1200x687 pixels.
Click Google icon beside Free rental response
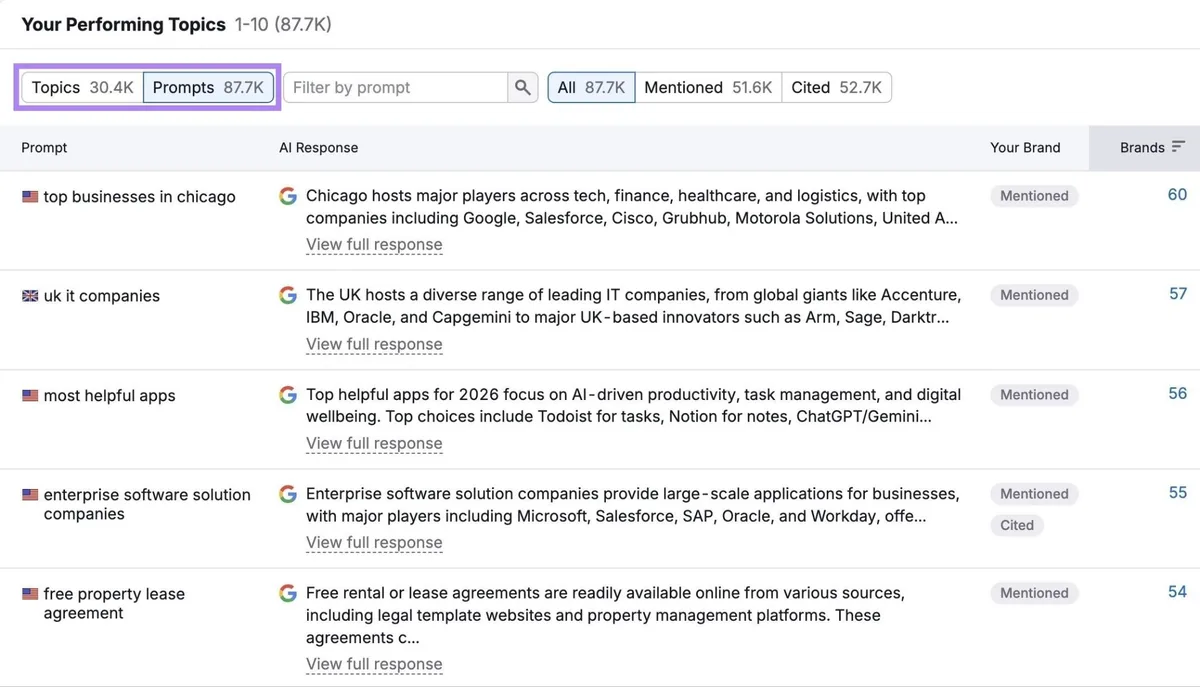click(x=288, y=593)
